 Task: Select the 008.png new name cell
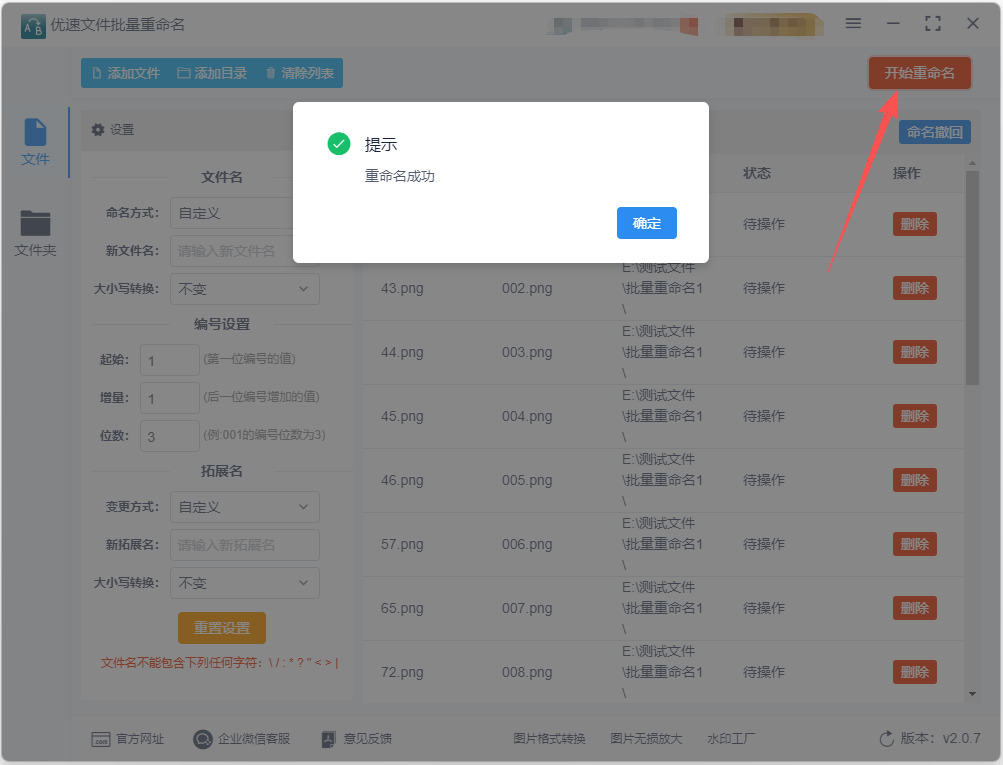527,672
